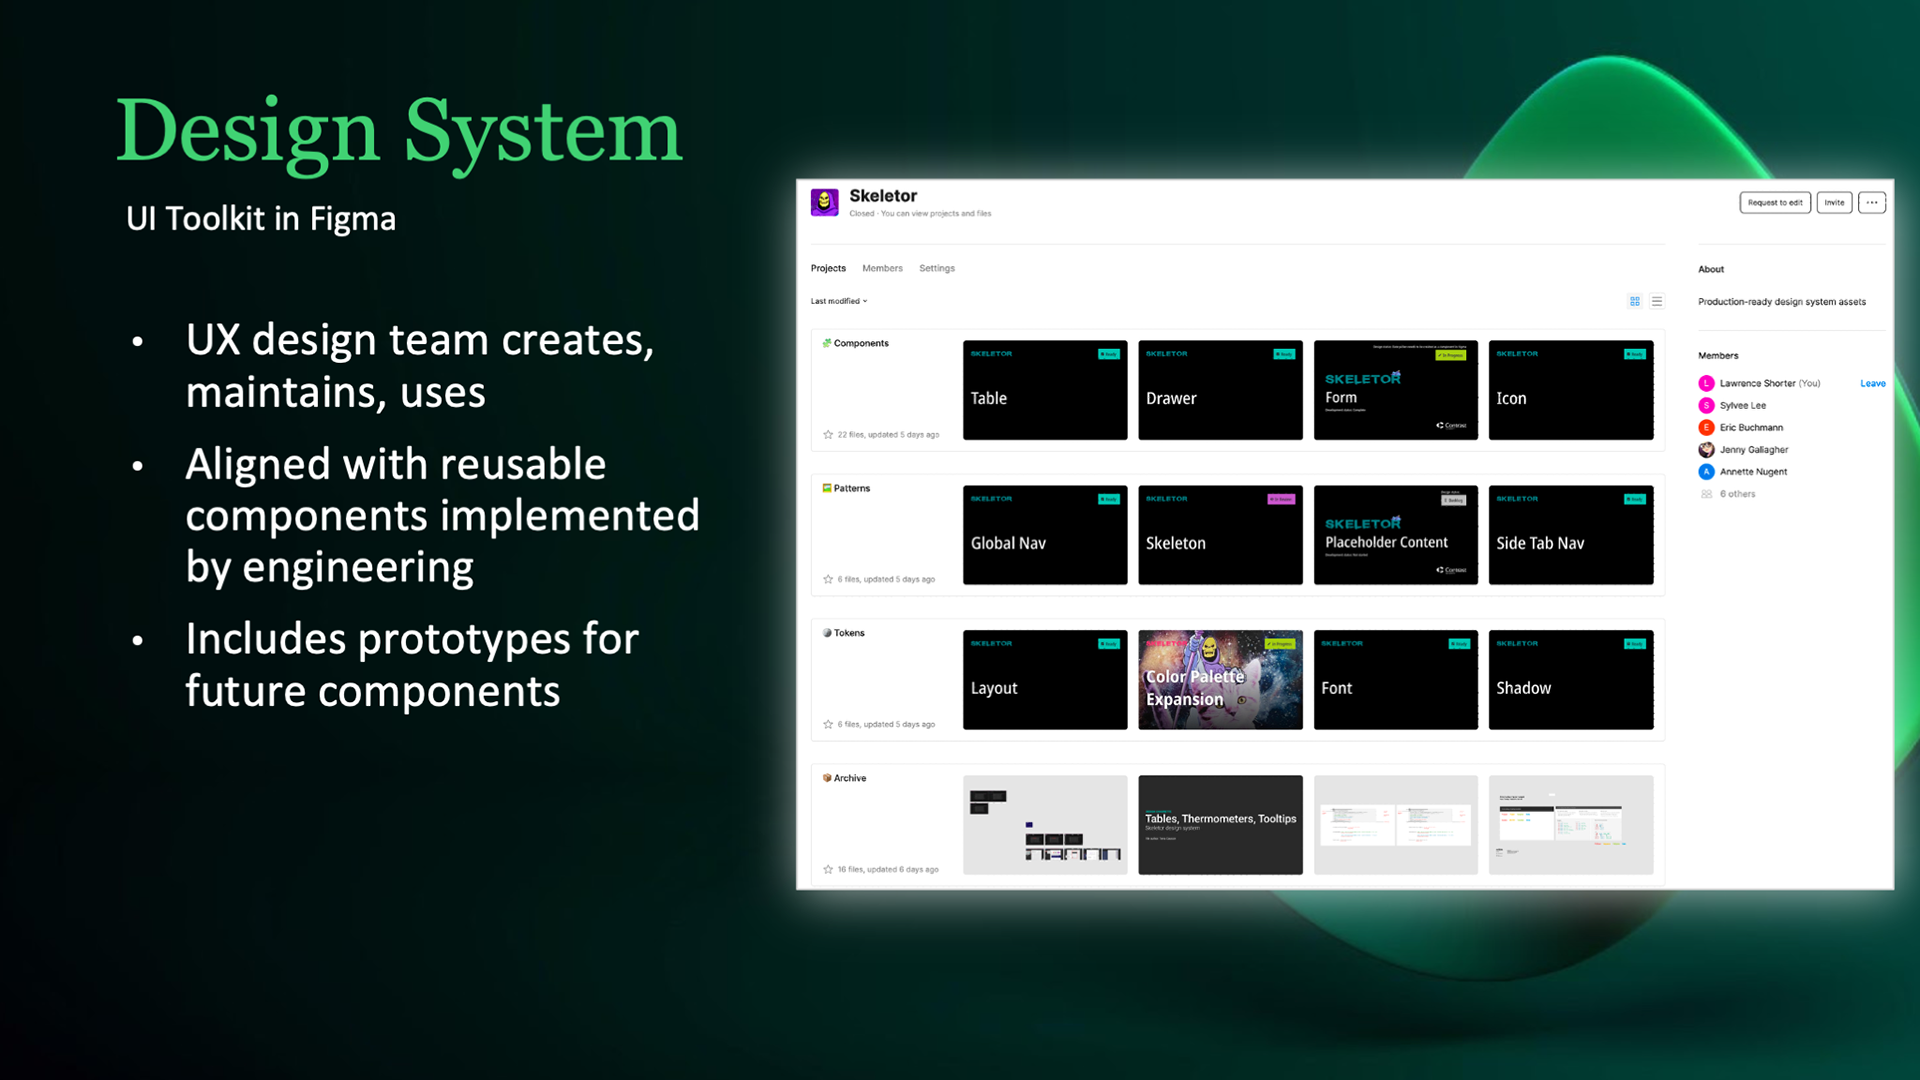The height and width of the screenshot is (1080, 1920).
Task: Switch to grid view icon
Action: click(x=1635, y=301)
